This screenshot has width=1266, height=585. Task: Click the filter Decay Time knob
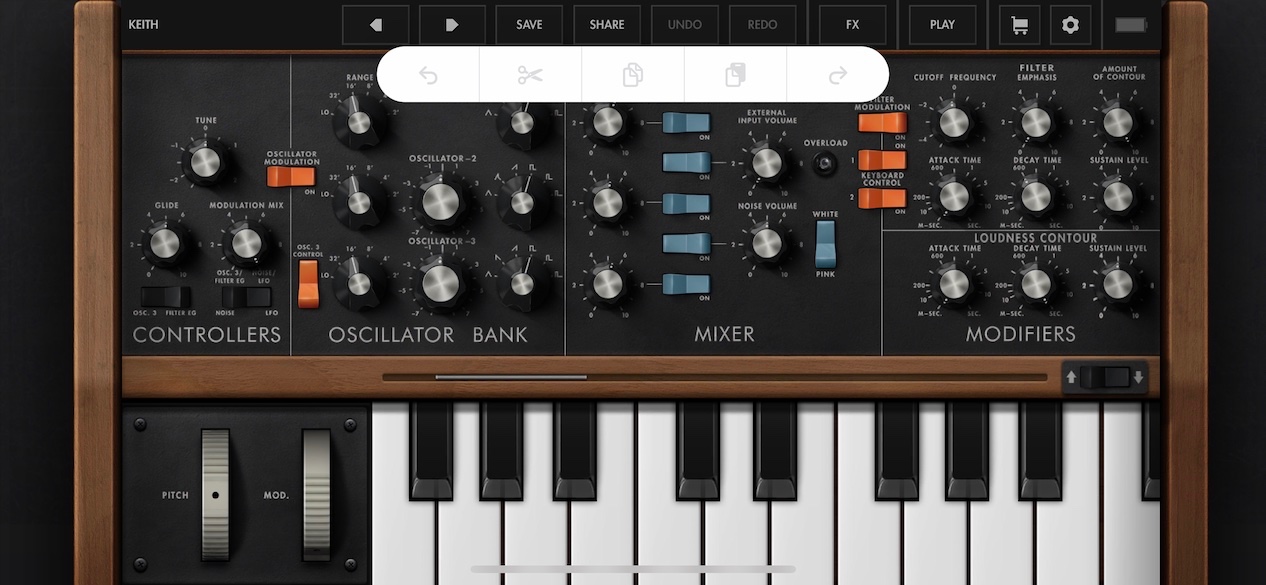(1037, 196)
